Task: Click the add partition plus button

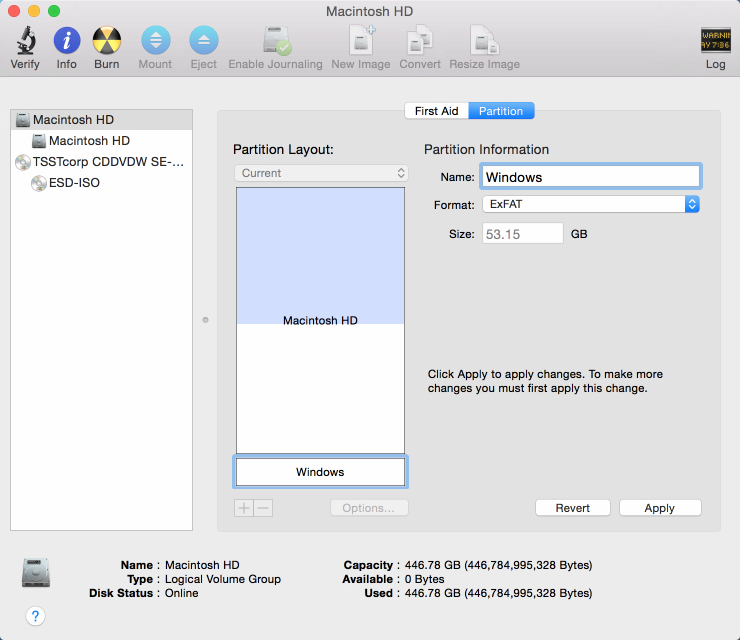Action: (x=244, y=508)
